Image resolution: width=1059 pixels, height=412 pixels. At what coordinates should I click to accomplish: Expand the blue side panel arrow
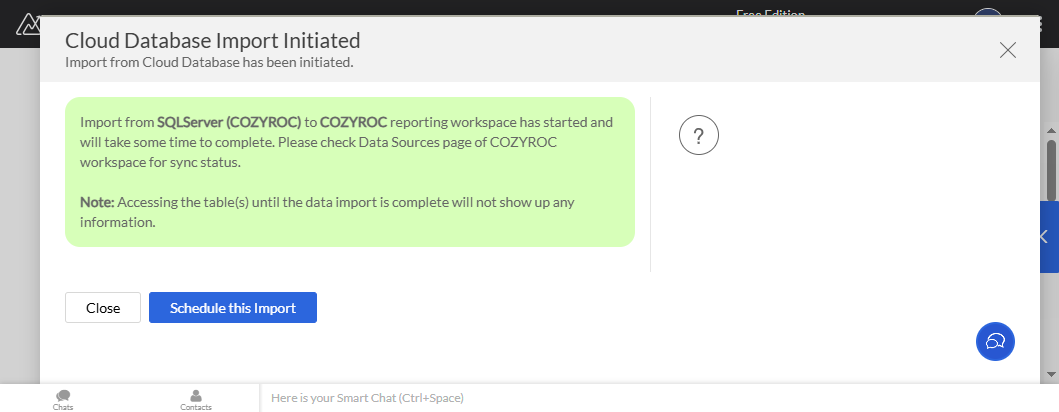(x=1045, y=237)
